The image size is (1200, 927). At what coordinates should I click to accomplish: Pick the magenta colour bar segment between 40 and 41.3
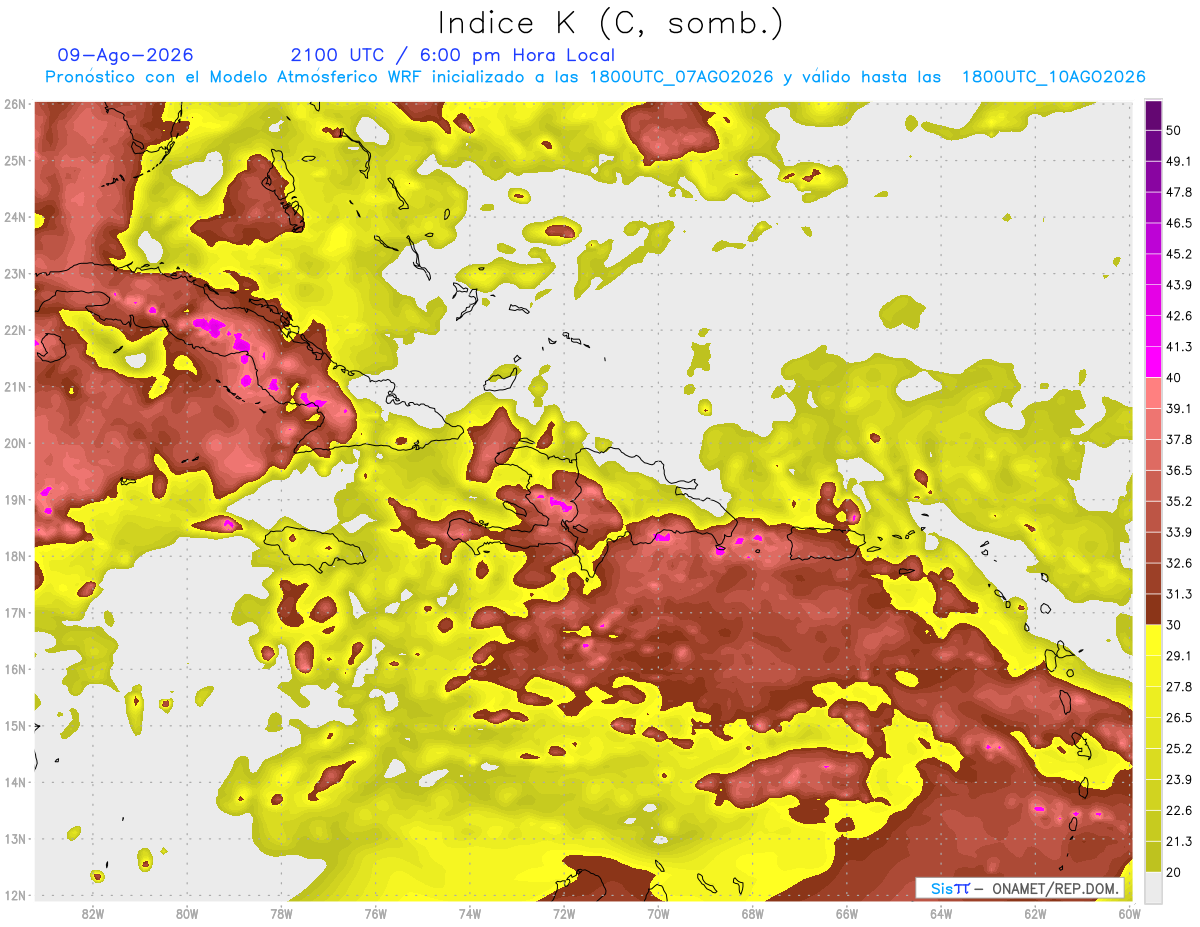(x=1153, y=362)
